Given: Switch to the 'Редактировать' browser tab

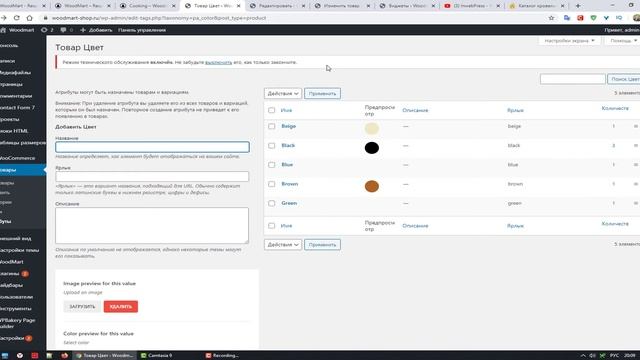Looking at the screenshot, I should 278,6.
